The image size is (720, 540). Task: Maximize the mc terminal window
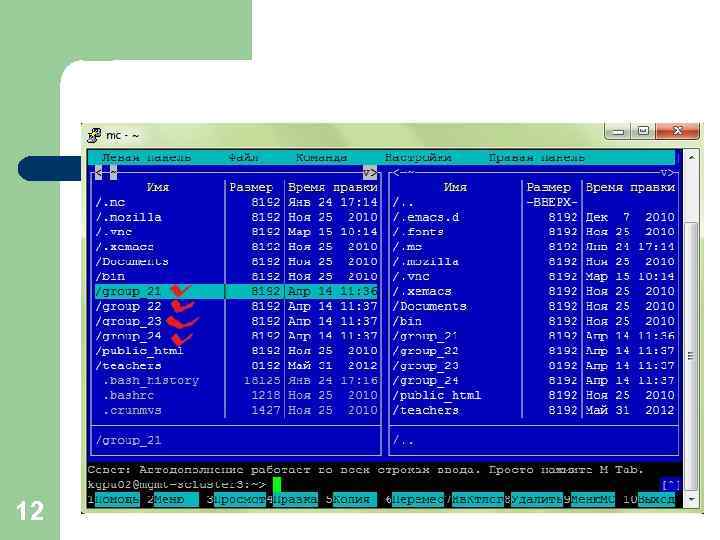(x=643, y=131)
